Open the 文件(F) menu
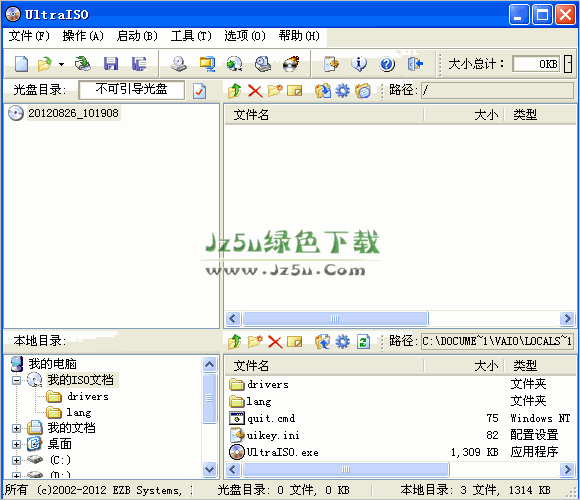This screenshot has width=580, height=500. pyautogui.click(x=29, y=36)
